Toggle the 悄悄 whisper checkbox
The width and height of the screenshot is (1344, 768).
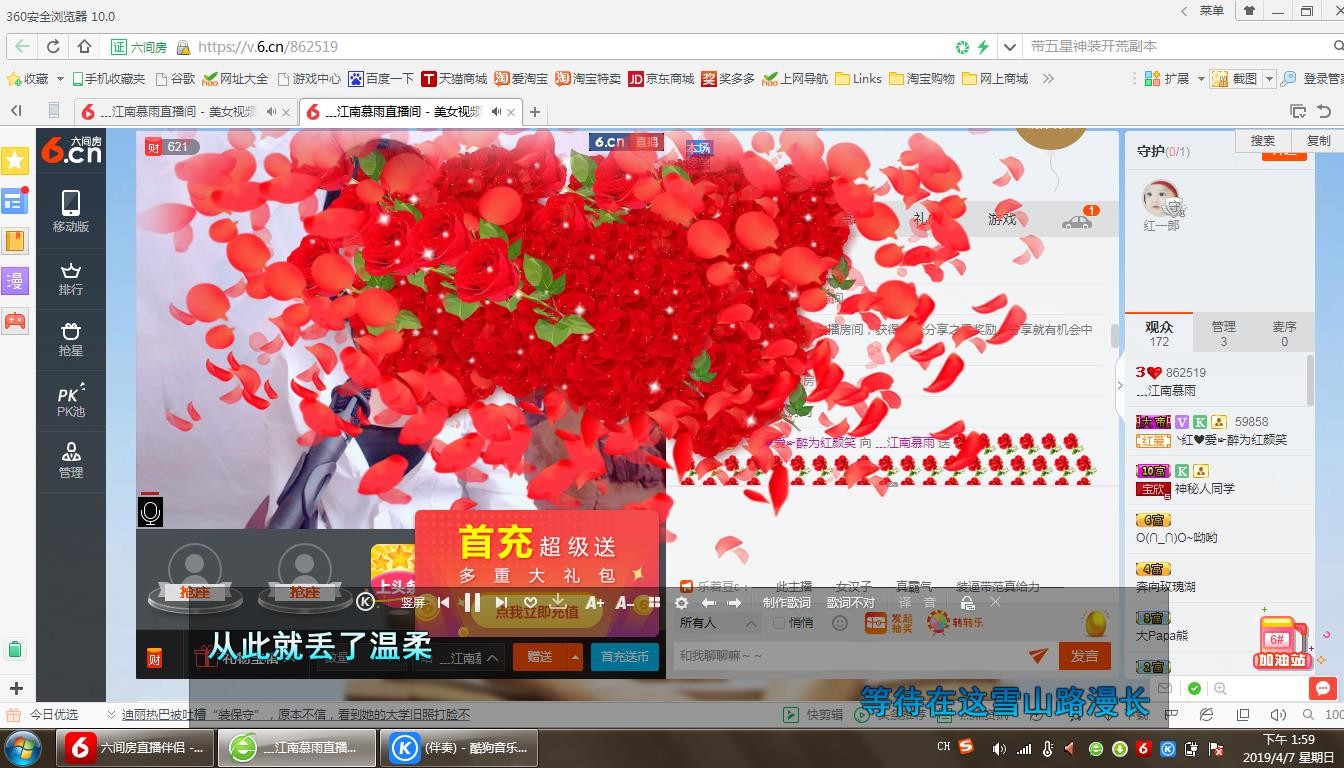779,623
